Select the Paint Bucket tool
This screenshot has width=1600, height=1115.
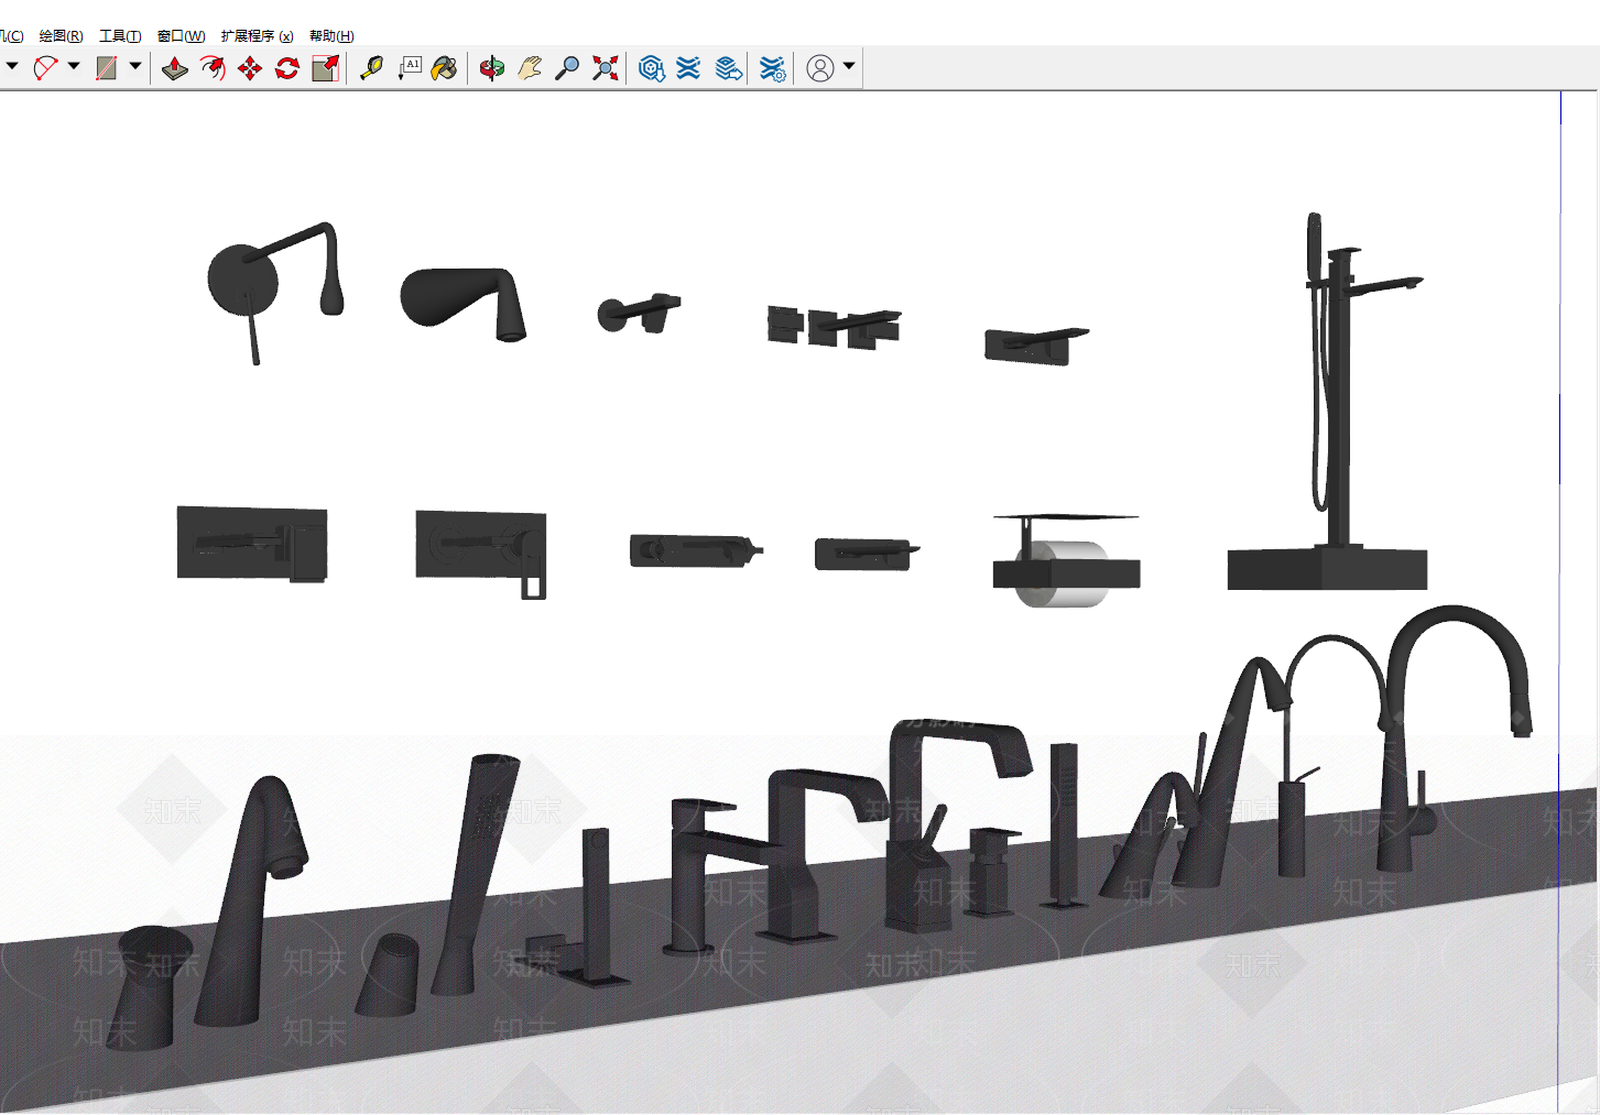[x=445, y=68]
